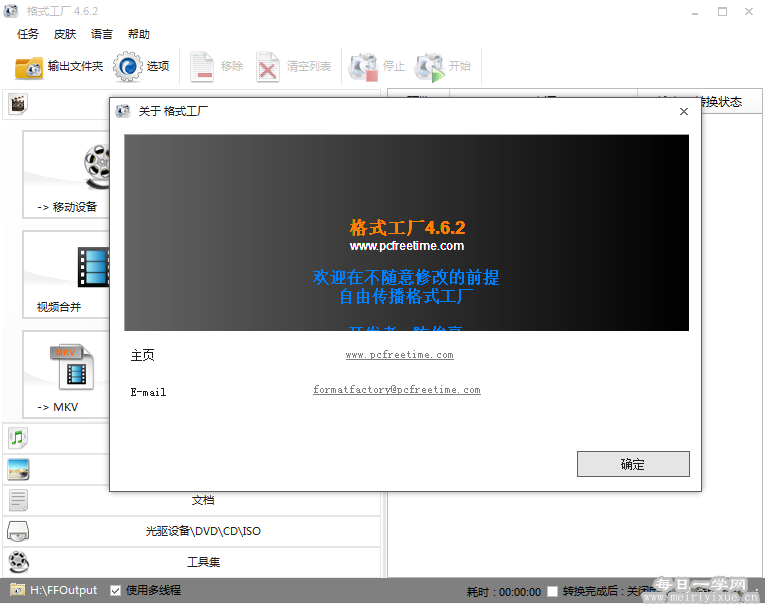
Task: Click the 主页 label in the dialog
Action: point(142,355)
